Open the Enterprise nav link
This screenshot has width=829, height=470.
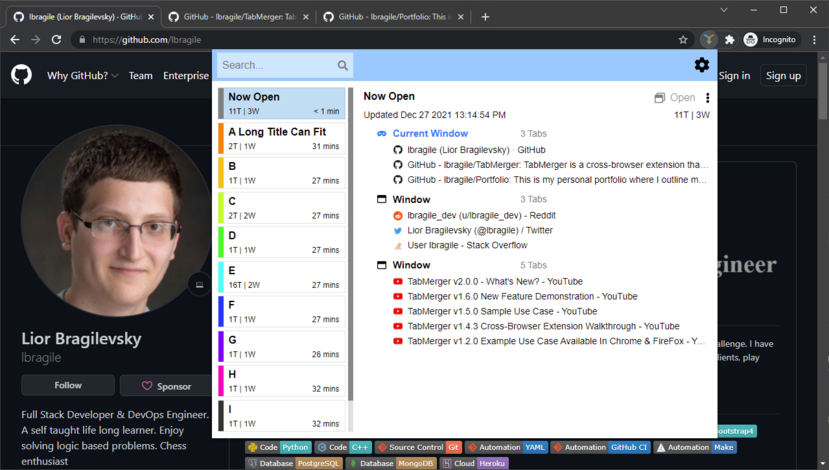pyautogui.click(x=186, y=76)
